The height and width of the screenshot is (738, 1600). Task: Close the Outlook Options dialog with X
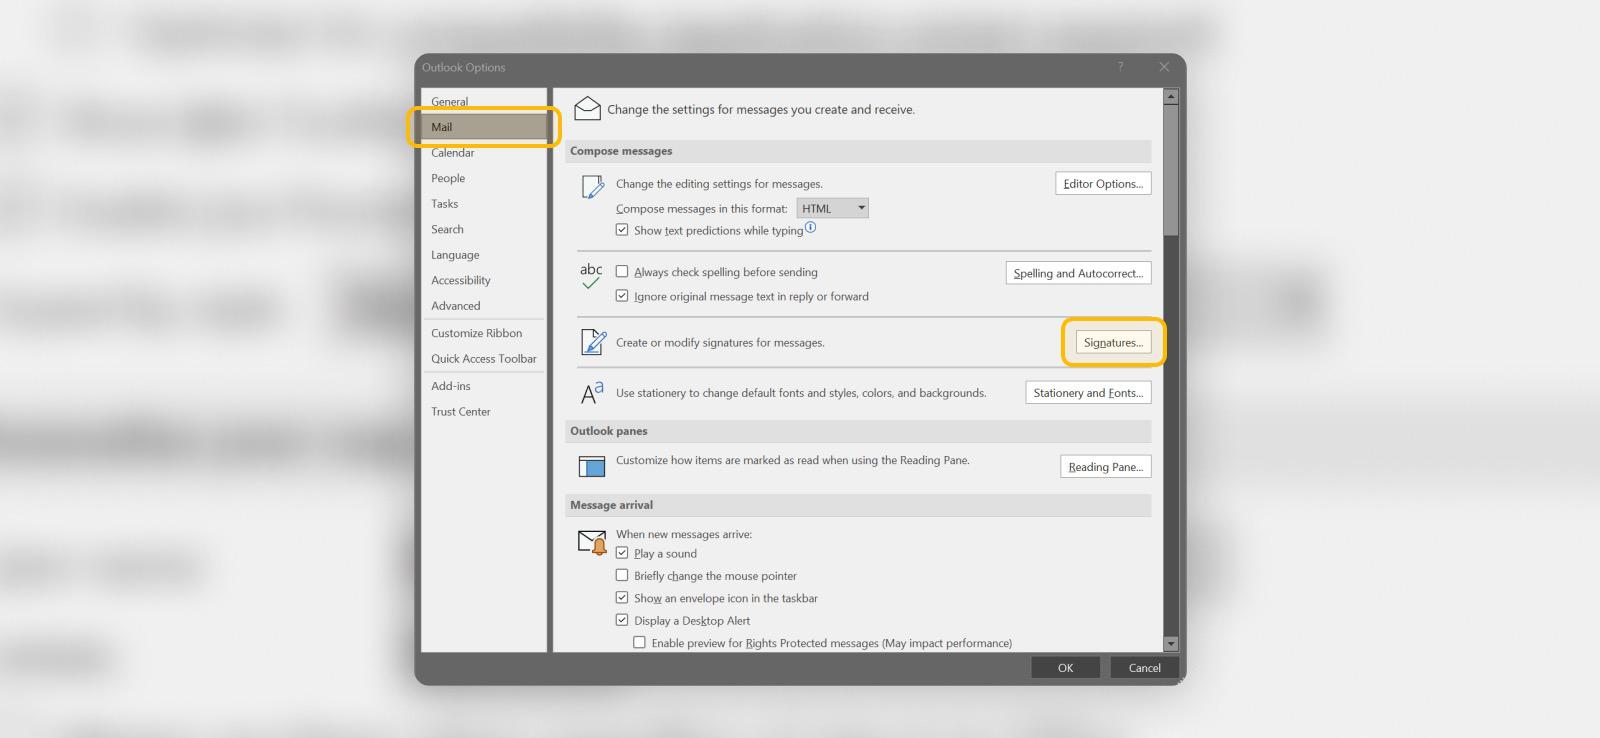coord(1164,67)
